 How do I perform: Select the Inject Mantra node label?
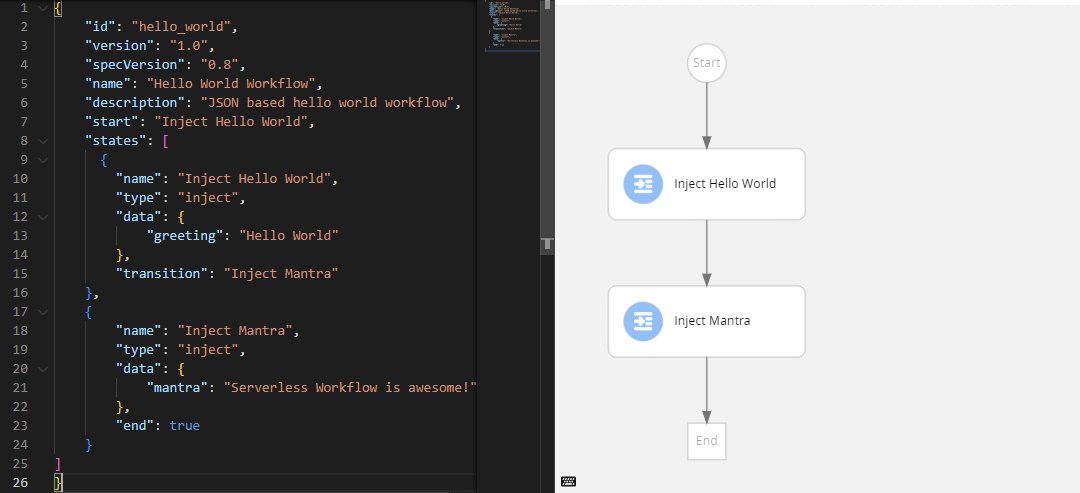point(712,321)
